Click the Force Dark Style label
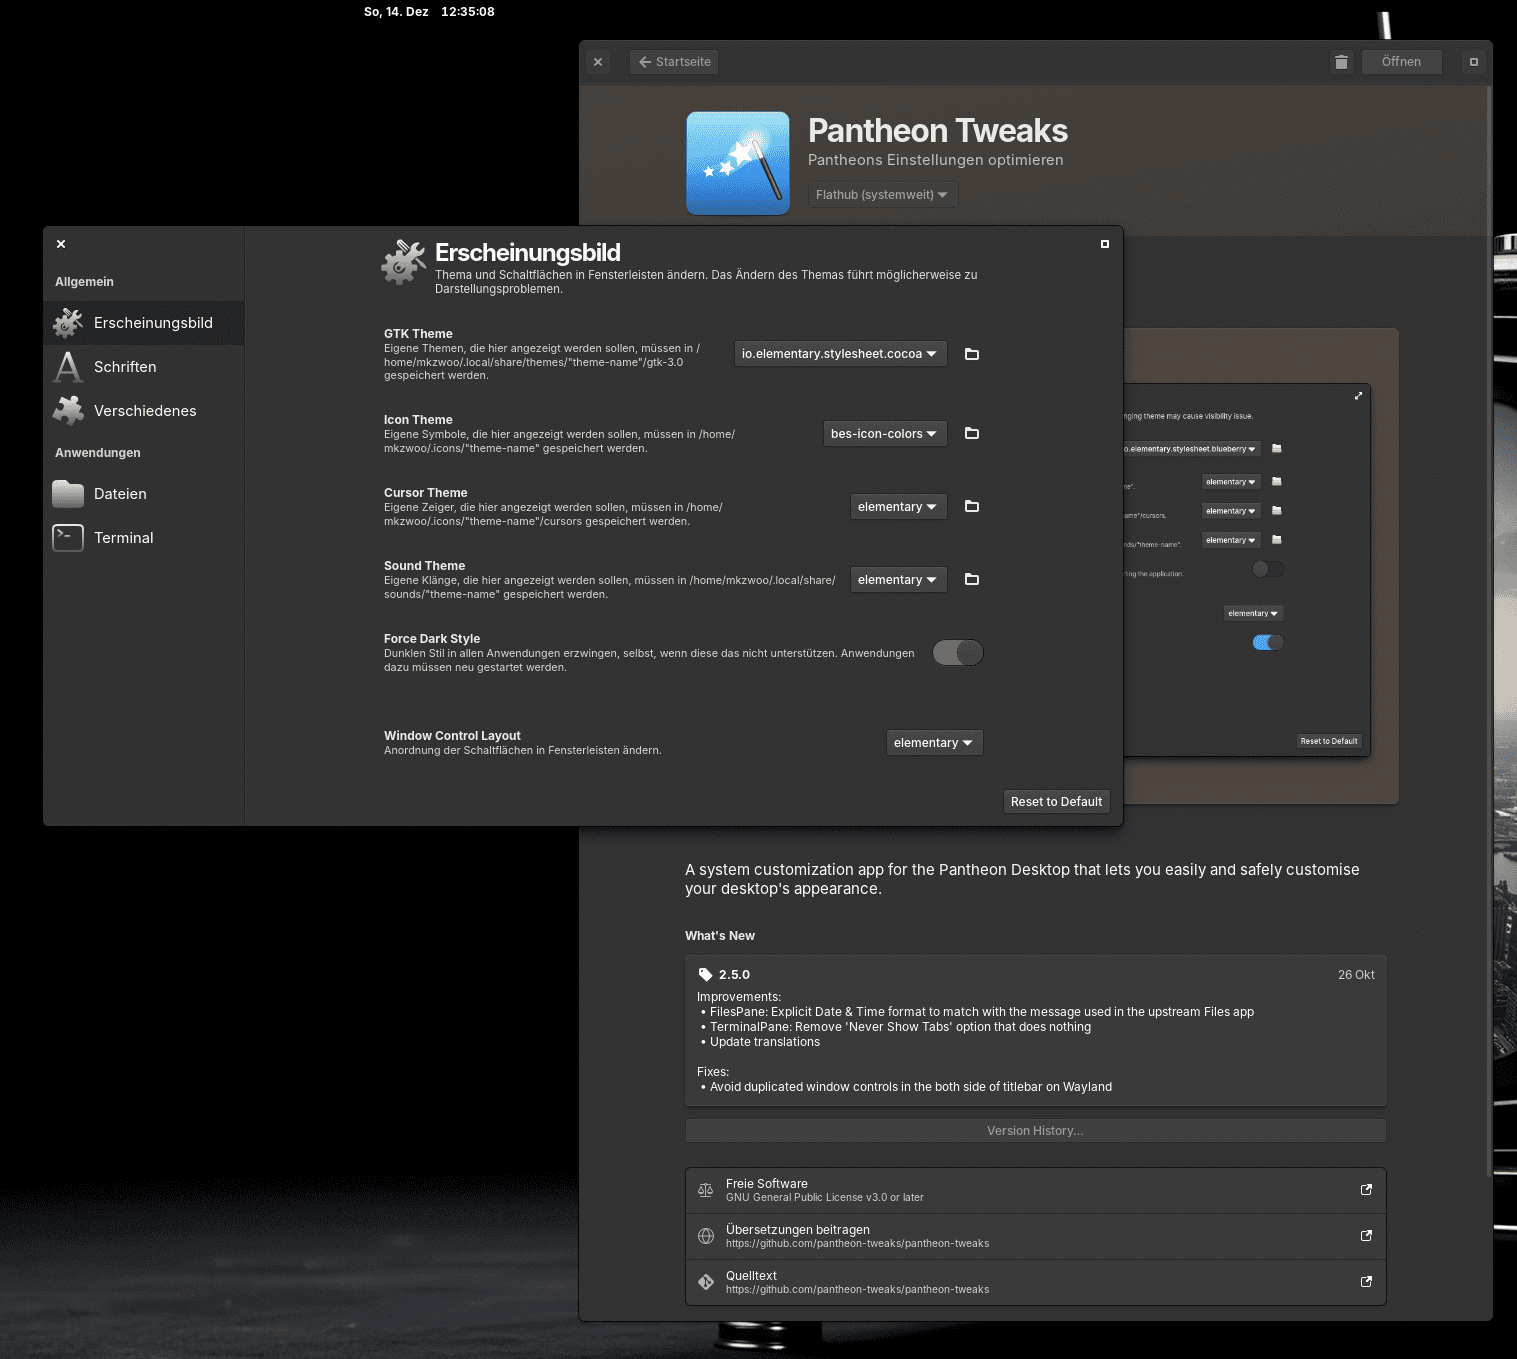The image size is (1517, 1359). 432,639
